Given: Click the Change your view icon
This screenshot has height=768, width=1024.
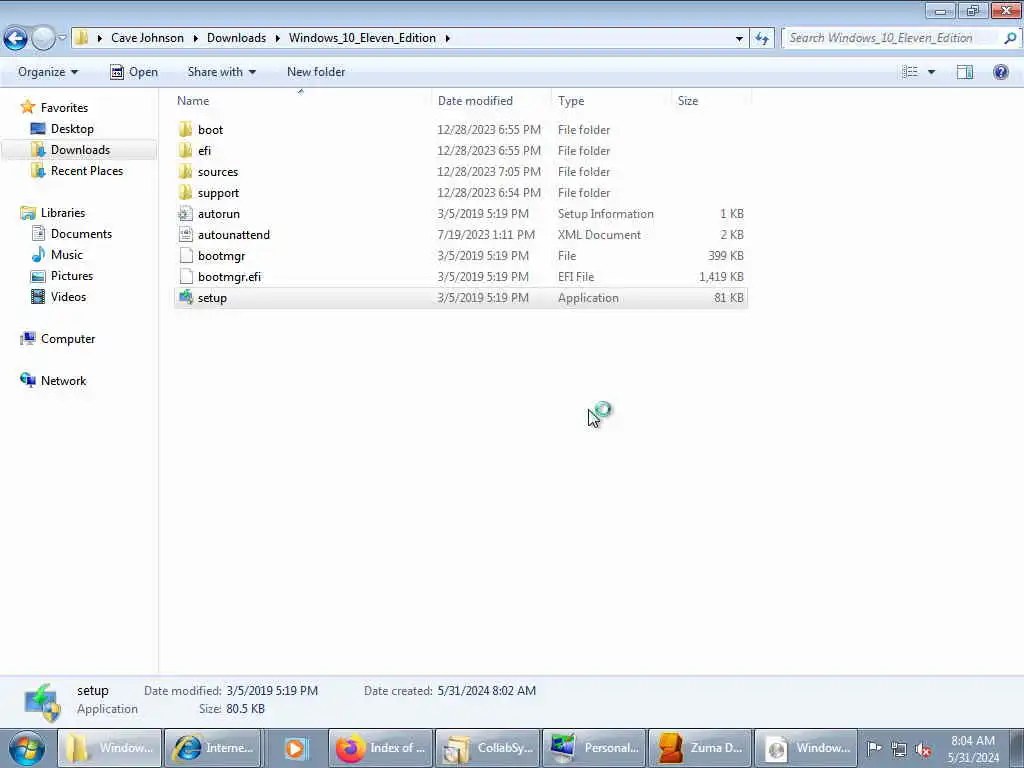Looking at the screenshot, I should 910,72.
